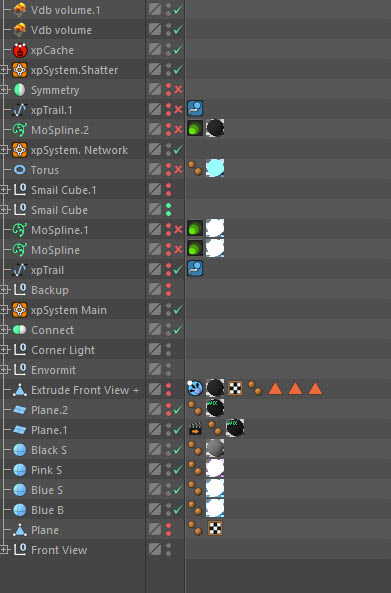Image resolution: width=391 pixels, height=593 pixels.
Task: Expand the xpSystem.Shatter hierarchy
Action: click(x=4, y=70)
